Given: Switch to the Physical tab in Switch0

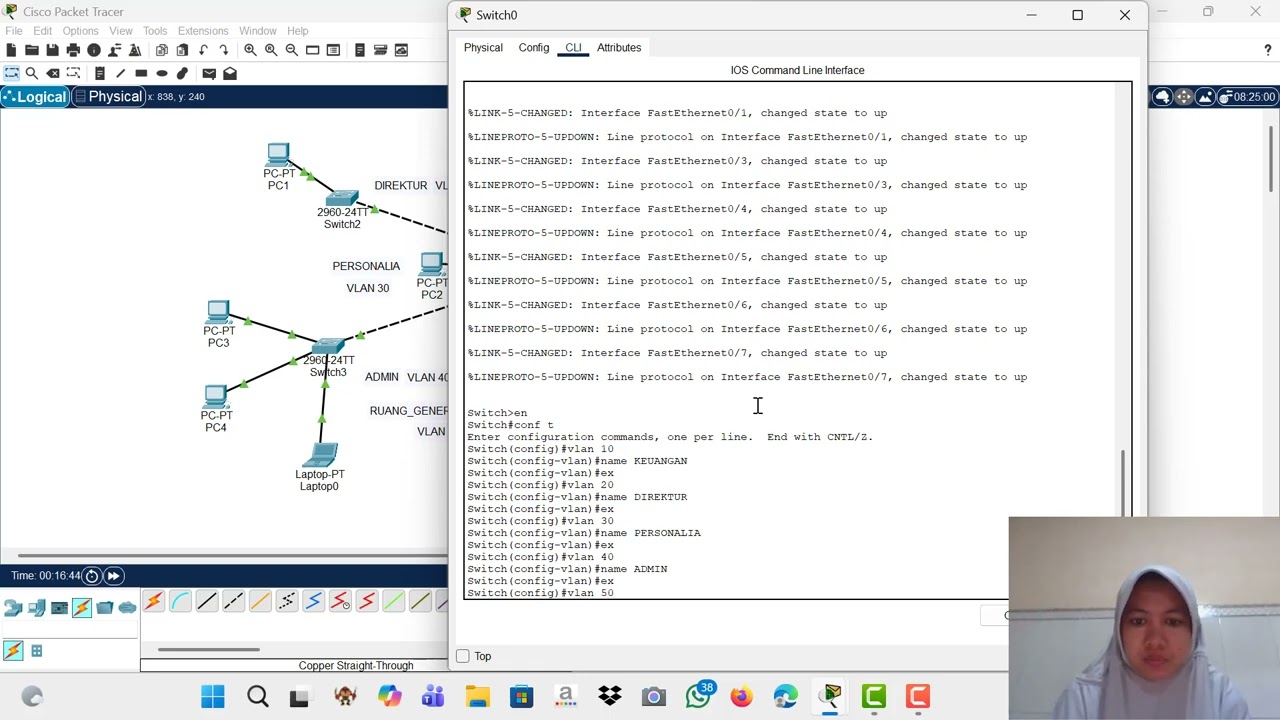Looking at the screenshot, I should 483,47.
